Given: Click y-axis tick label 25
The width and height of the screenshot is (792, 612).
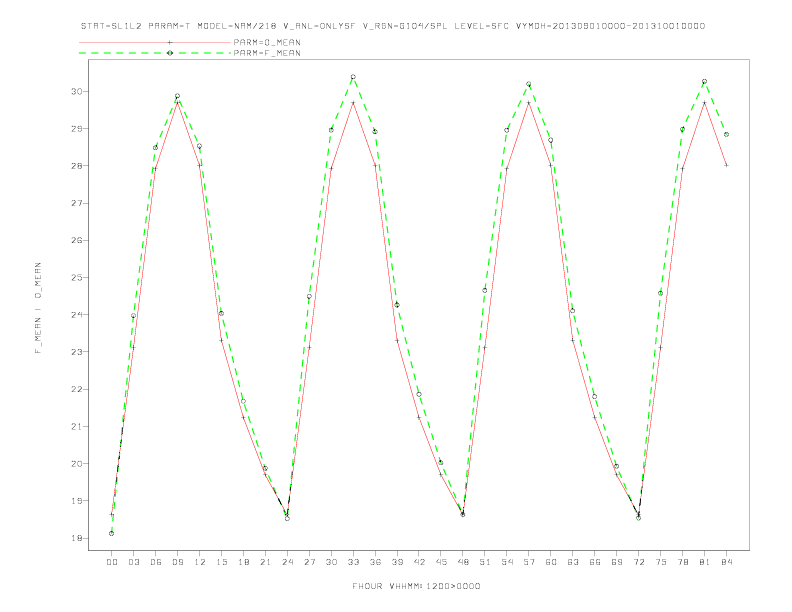Looking at the screenshot, I should (x=76, y=277).
